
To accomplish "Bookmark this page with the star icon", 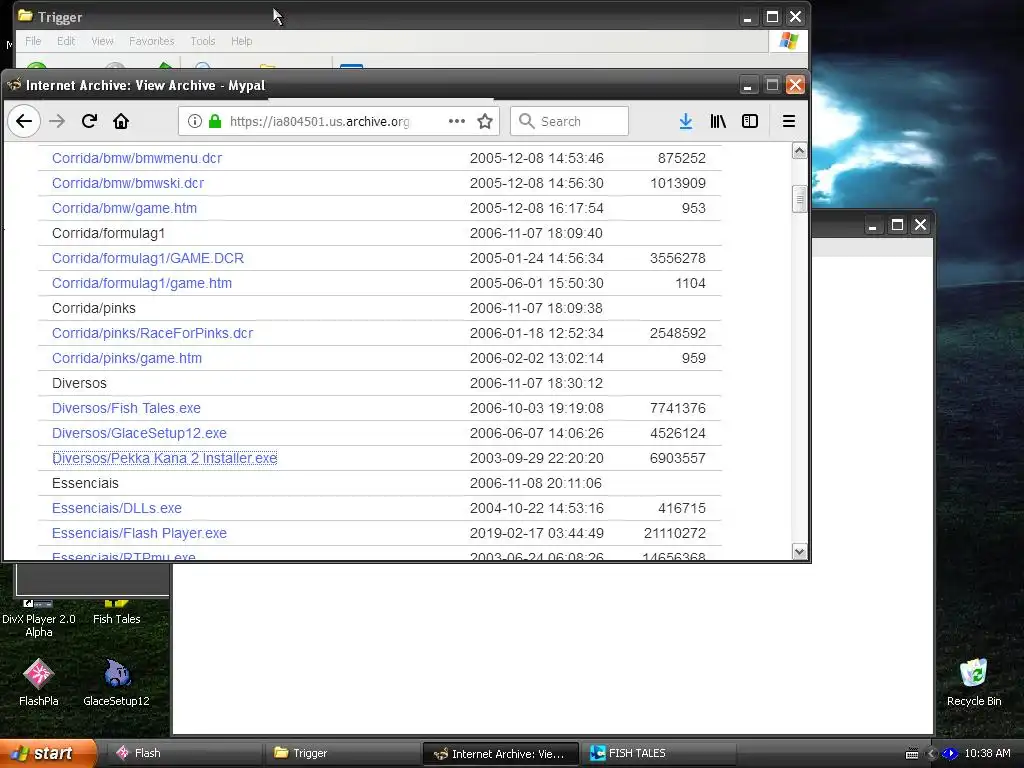I will point(485,121).
